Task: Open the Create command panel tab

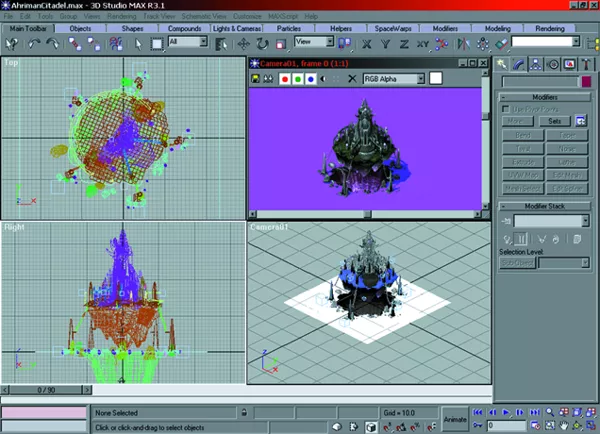Action: 502,64
